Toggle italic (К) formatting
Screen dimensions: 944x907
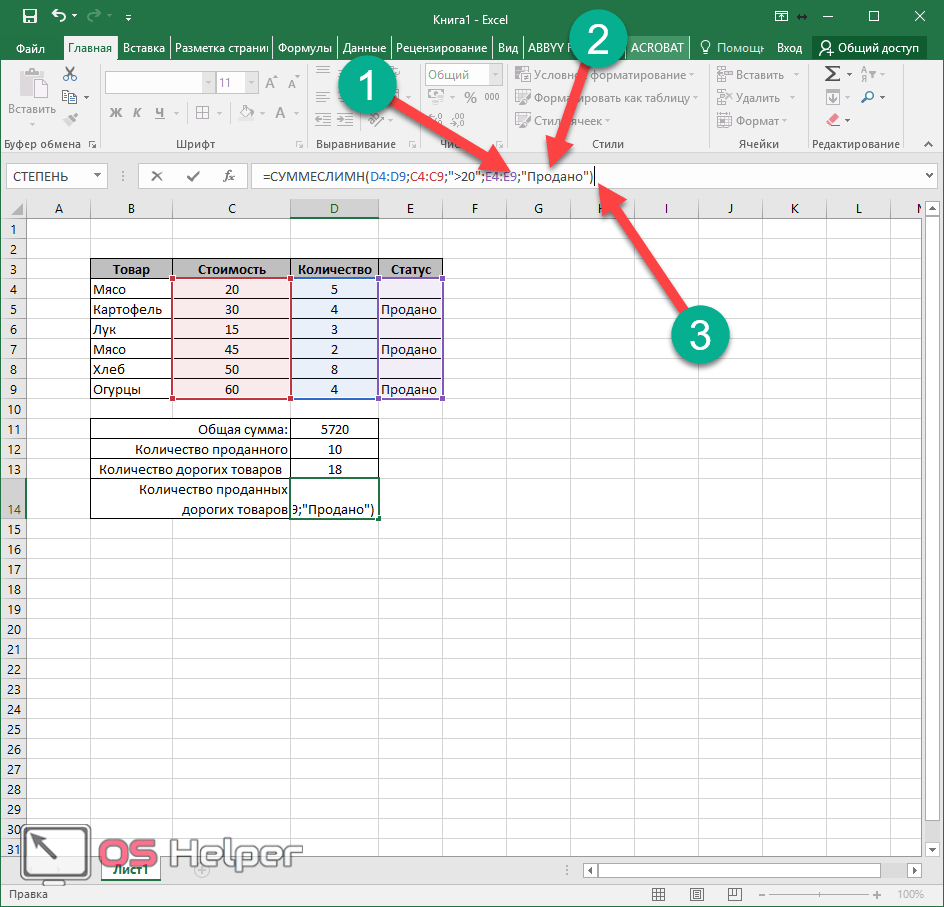point(135,113)
